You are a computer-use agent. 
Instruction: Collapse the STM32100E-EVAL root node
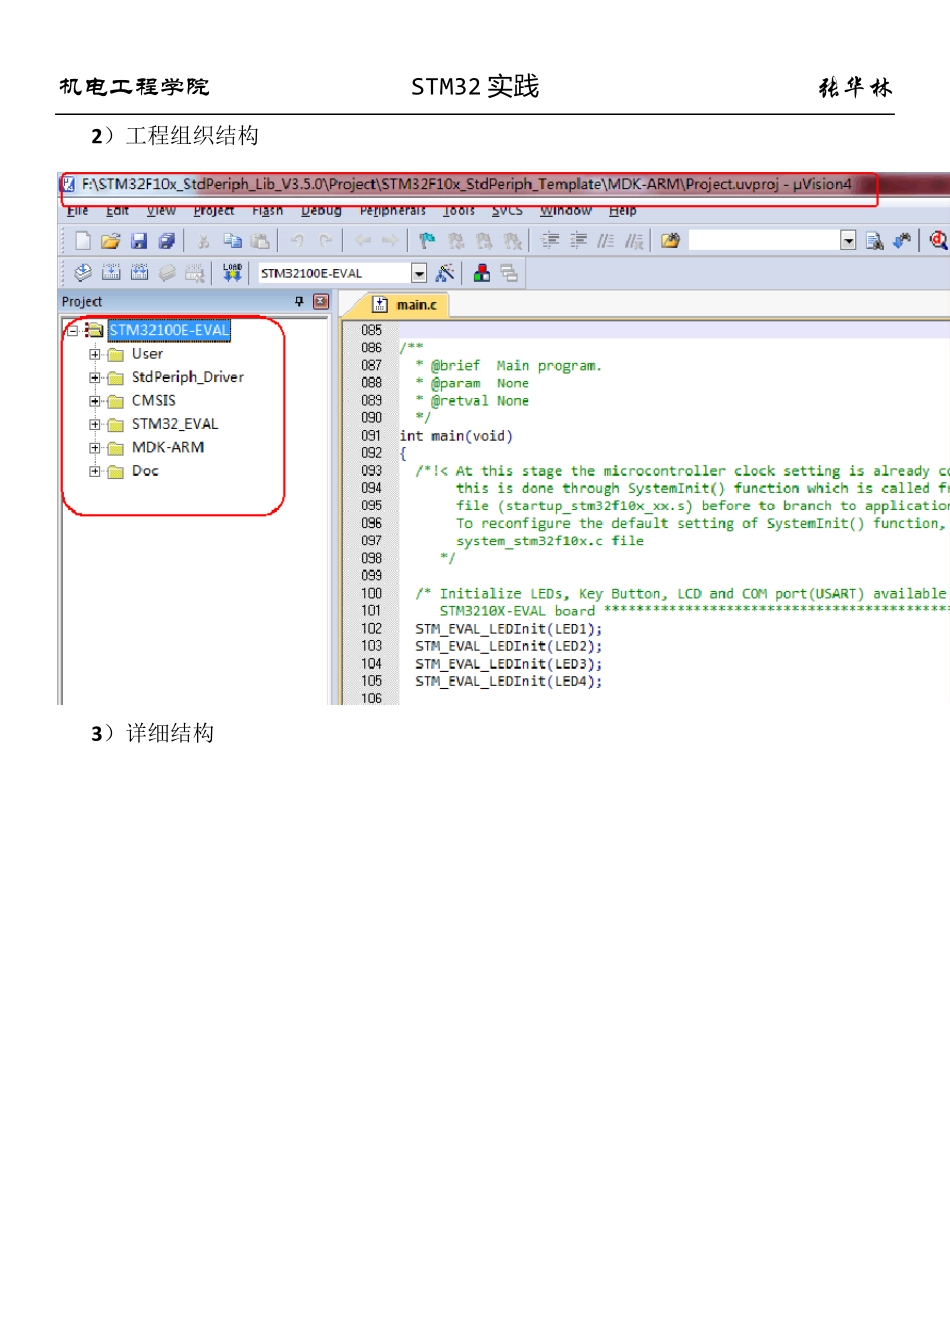tap(72, 330)
